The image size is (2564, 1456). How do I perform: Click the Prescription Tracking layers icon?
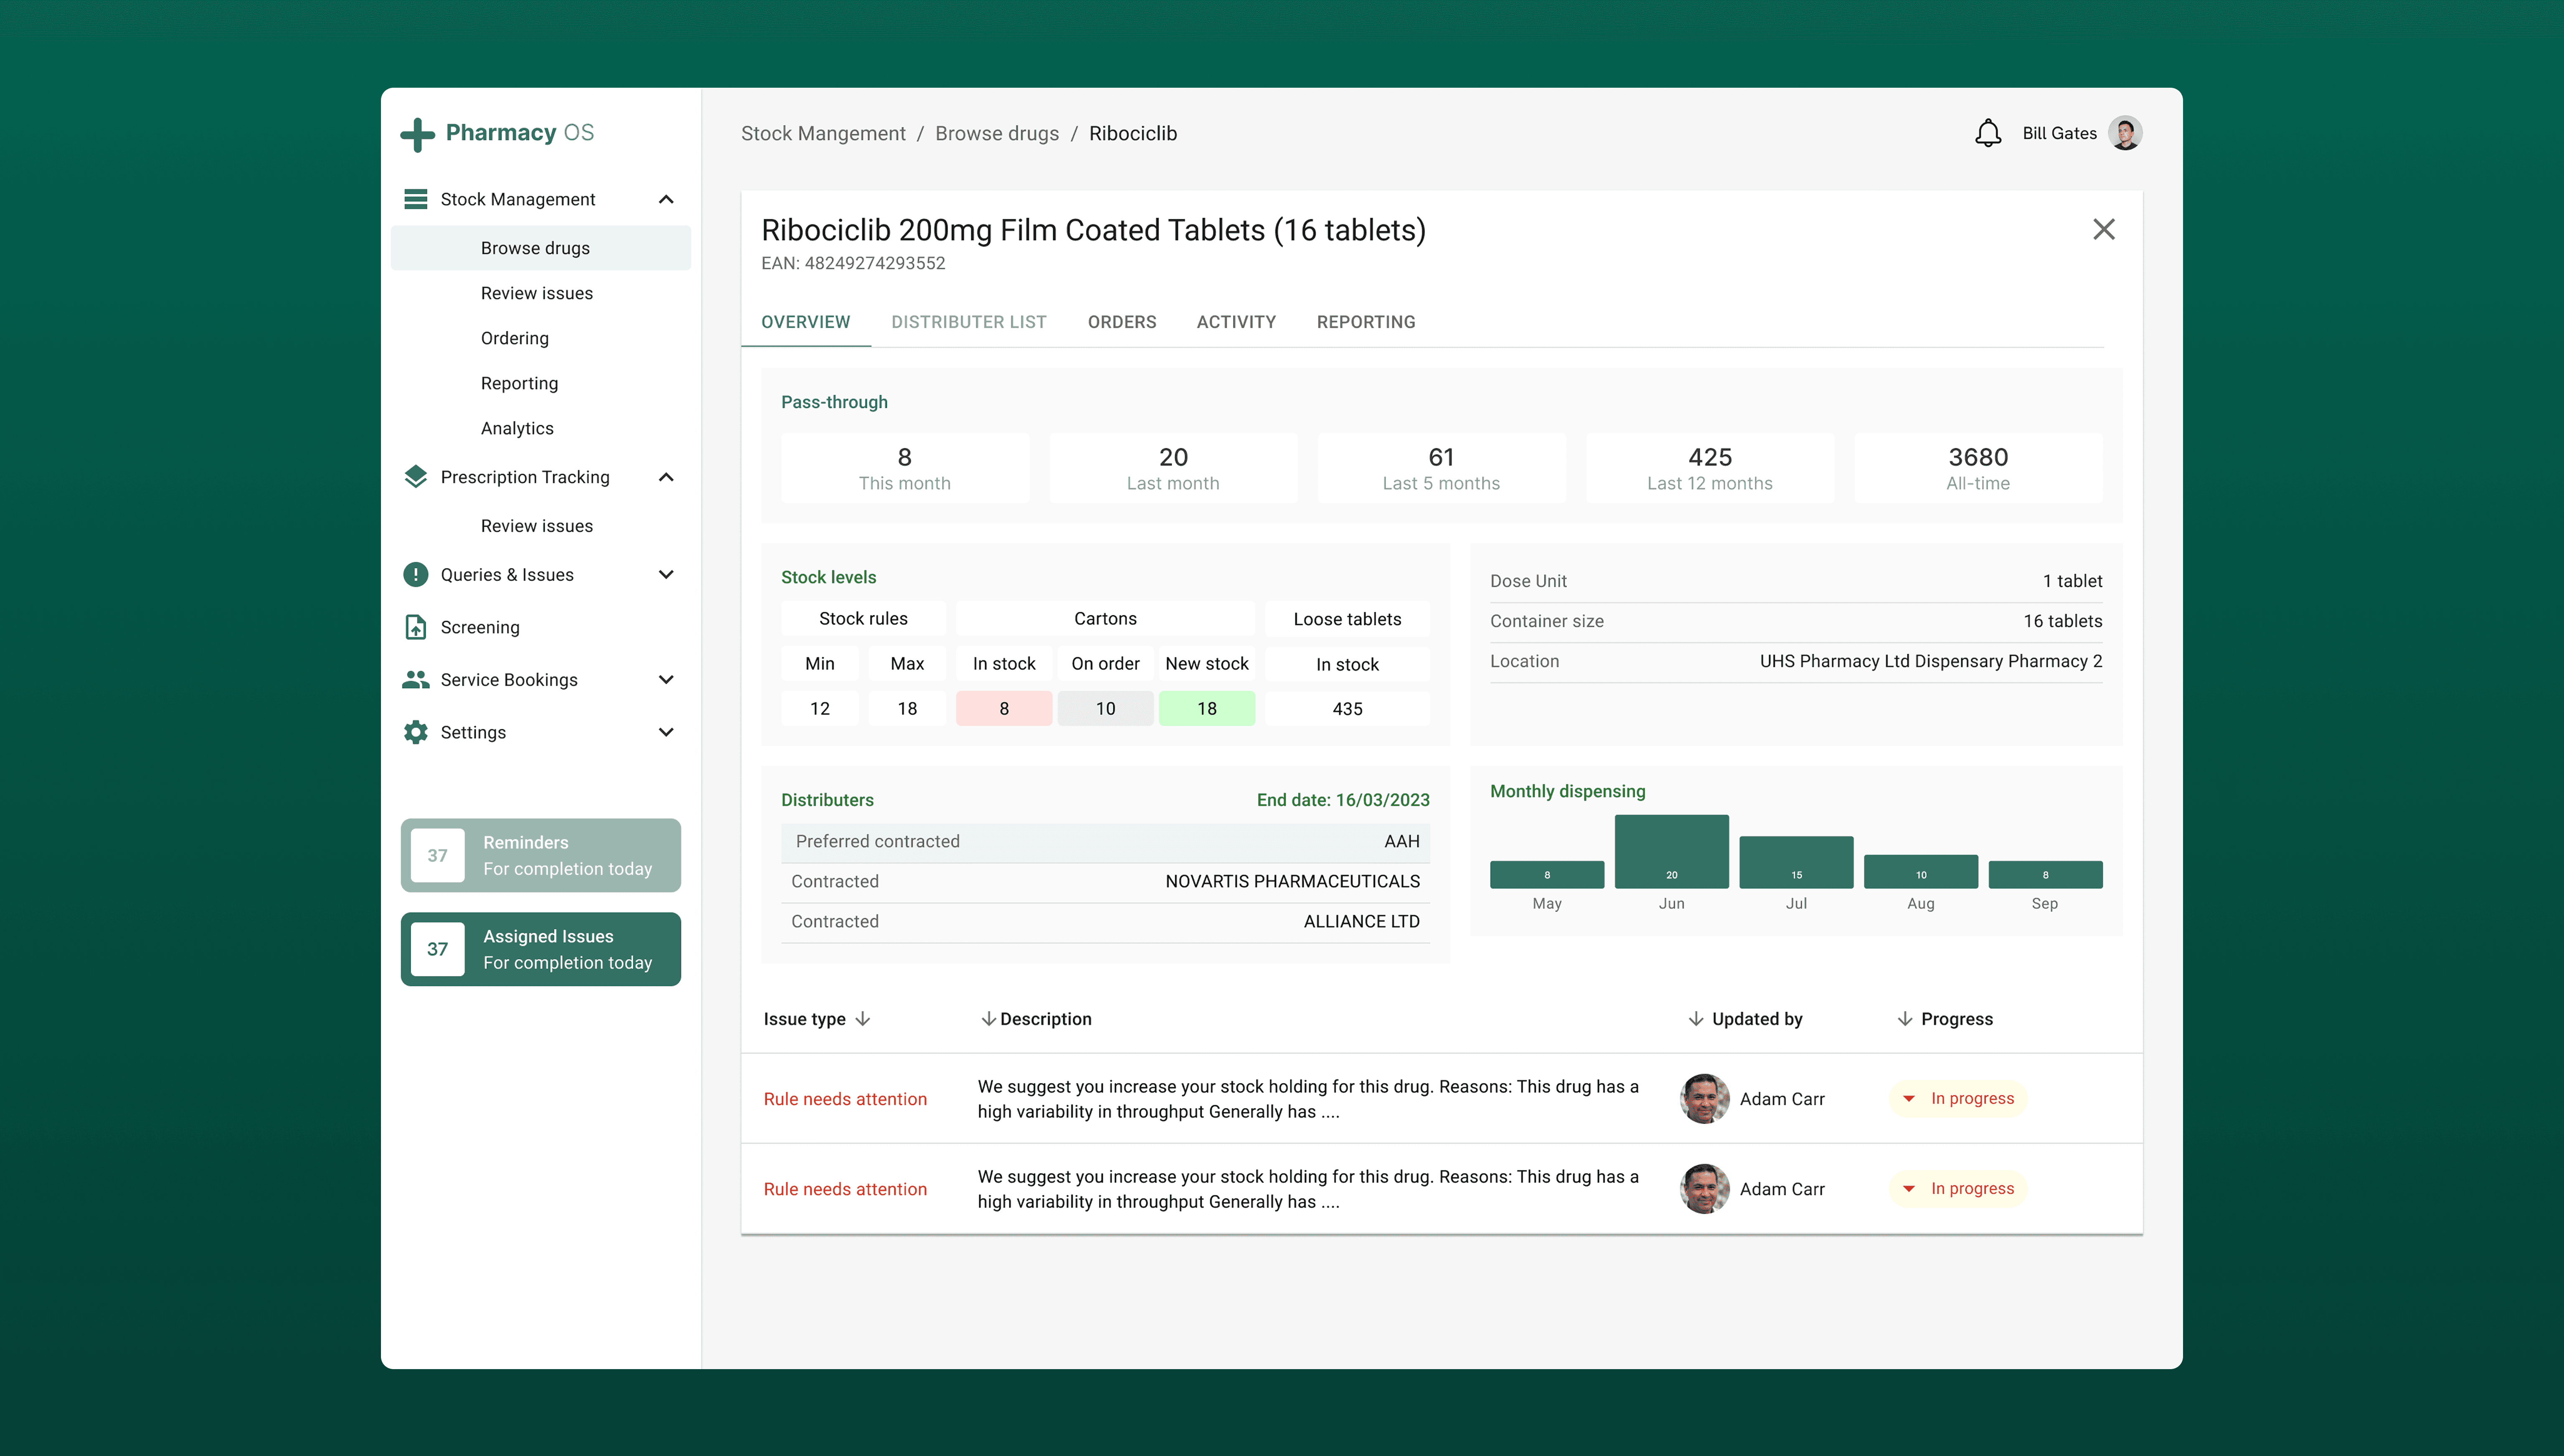[415, 477]
